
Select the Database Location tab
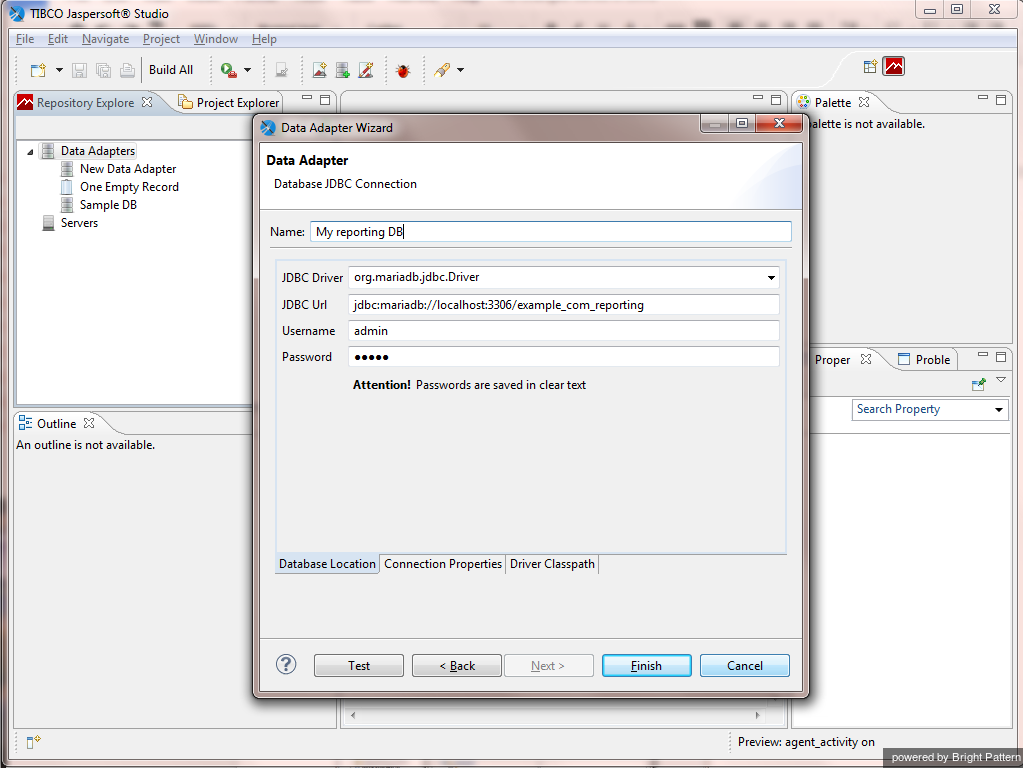(328, 564)
